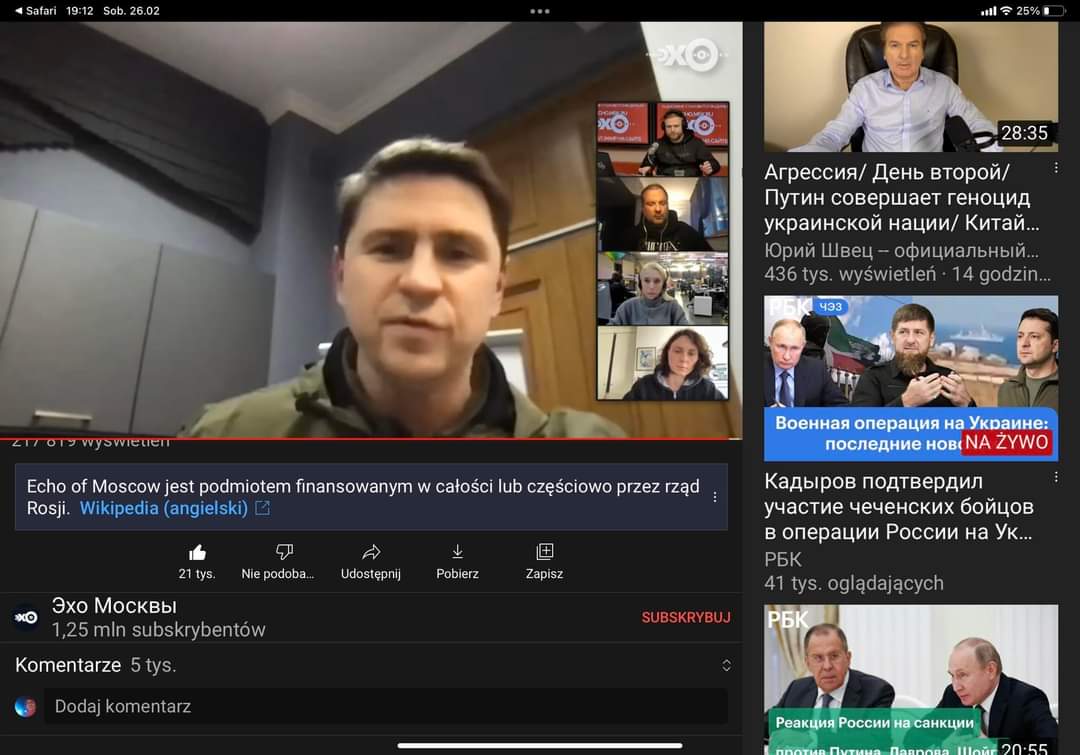Viewport: 1080px width, 755px height.
Task: Tap the Zapisz save-to-playlist icon
Action: pyautogui.click(x=544, y=552)
